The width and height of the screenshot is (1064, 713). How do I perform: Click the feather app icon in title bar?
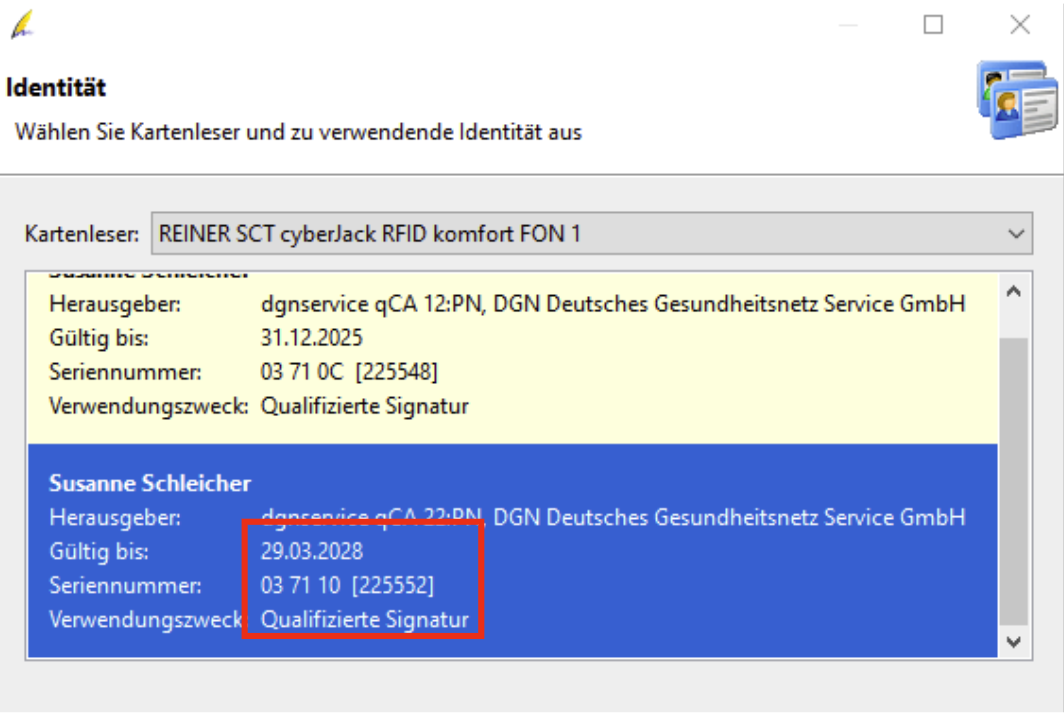click(21, 23)
